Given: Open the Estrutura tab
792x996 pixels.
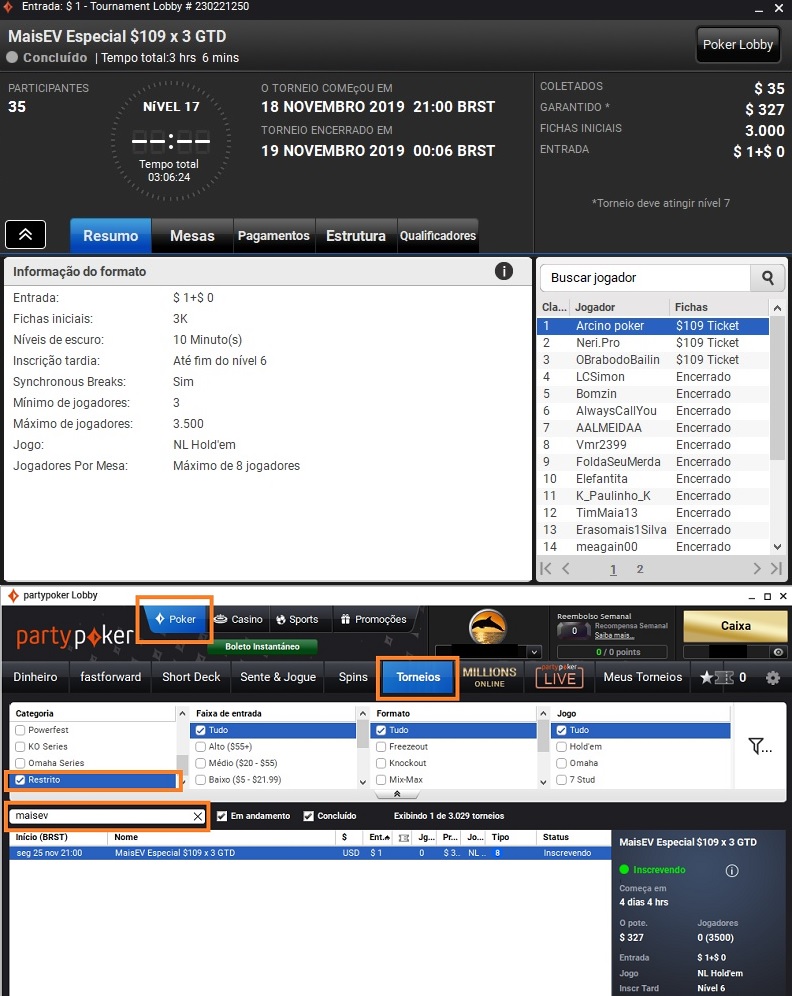Looking at the screenshot, I should pyautogui.click(x=356, y=236).
